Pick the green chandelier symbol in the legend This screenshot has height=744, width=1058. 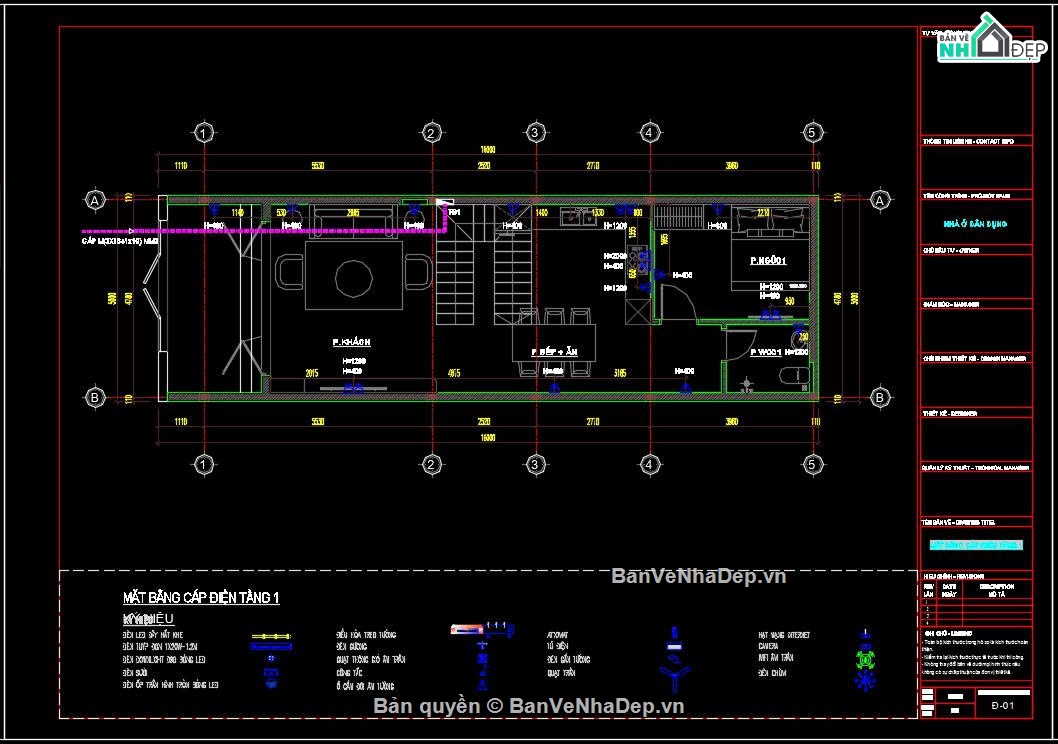[865, 659]
